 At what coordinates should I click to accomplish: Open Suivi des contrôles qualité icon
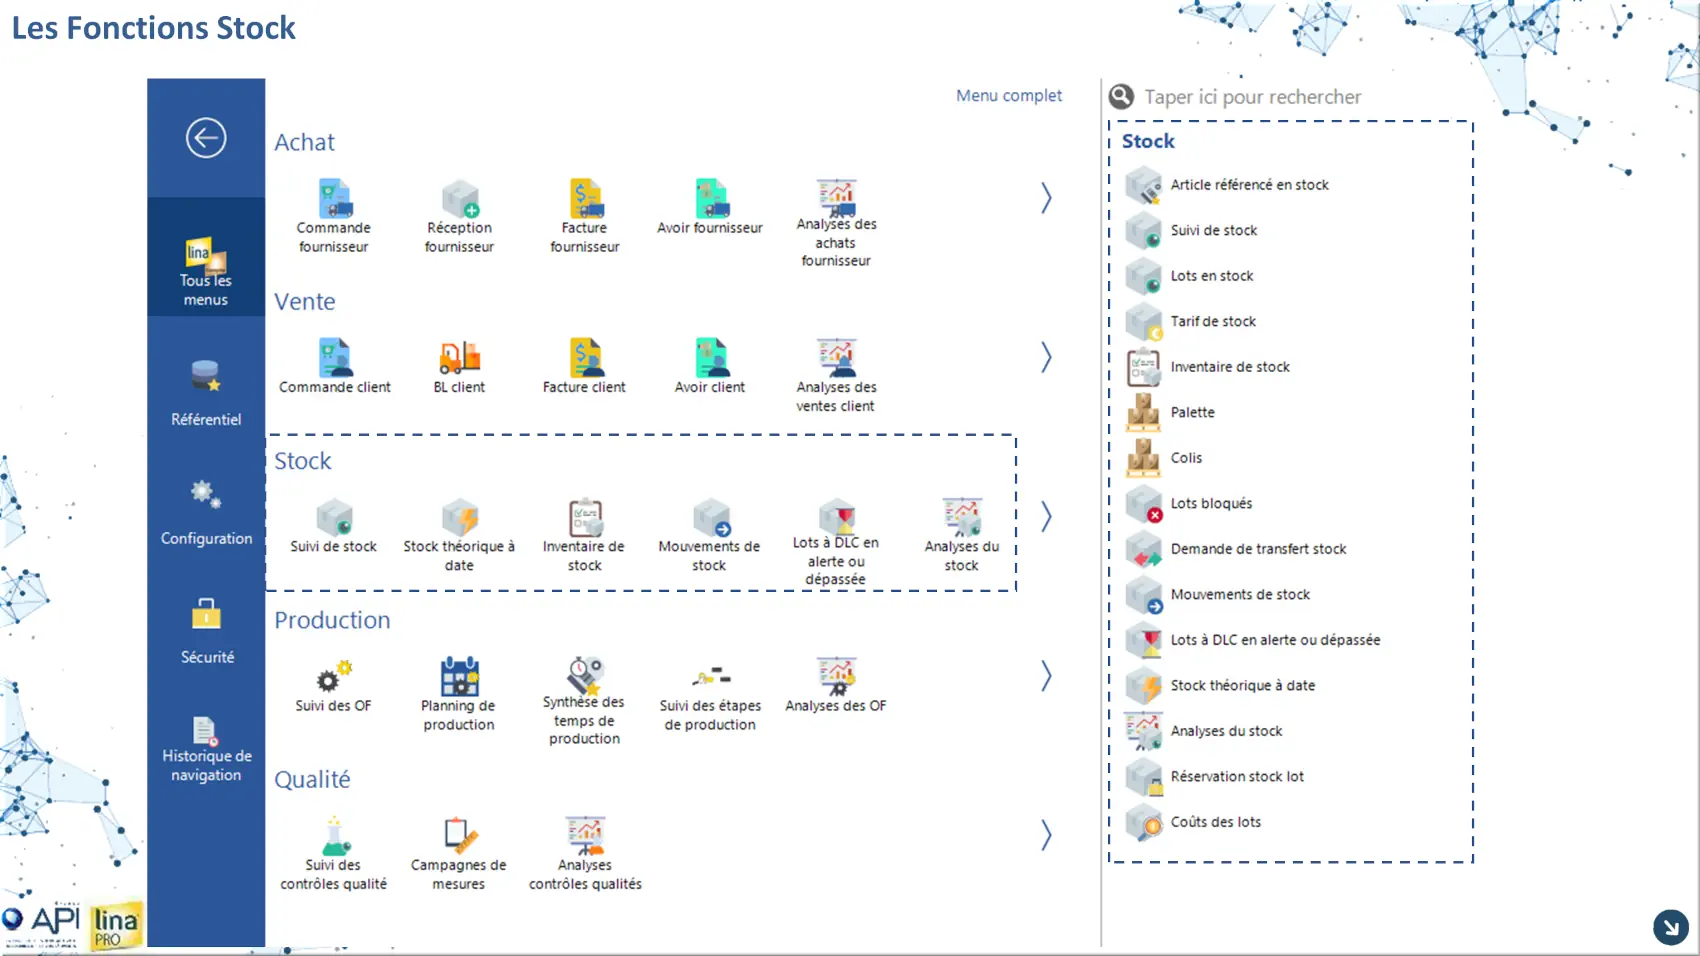click(x=334, y=836)
